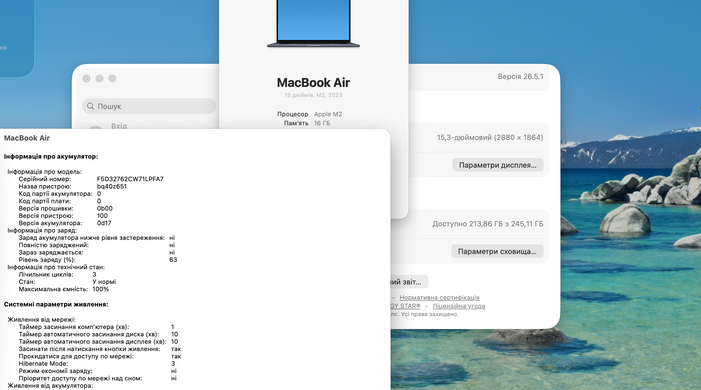Click serial number F5D32762CW71LPFA7
The height and width of the screenshot is (390, 701).
click(x=130, y=179)
